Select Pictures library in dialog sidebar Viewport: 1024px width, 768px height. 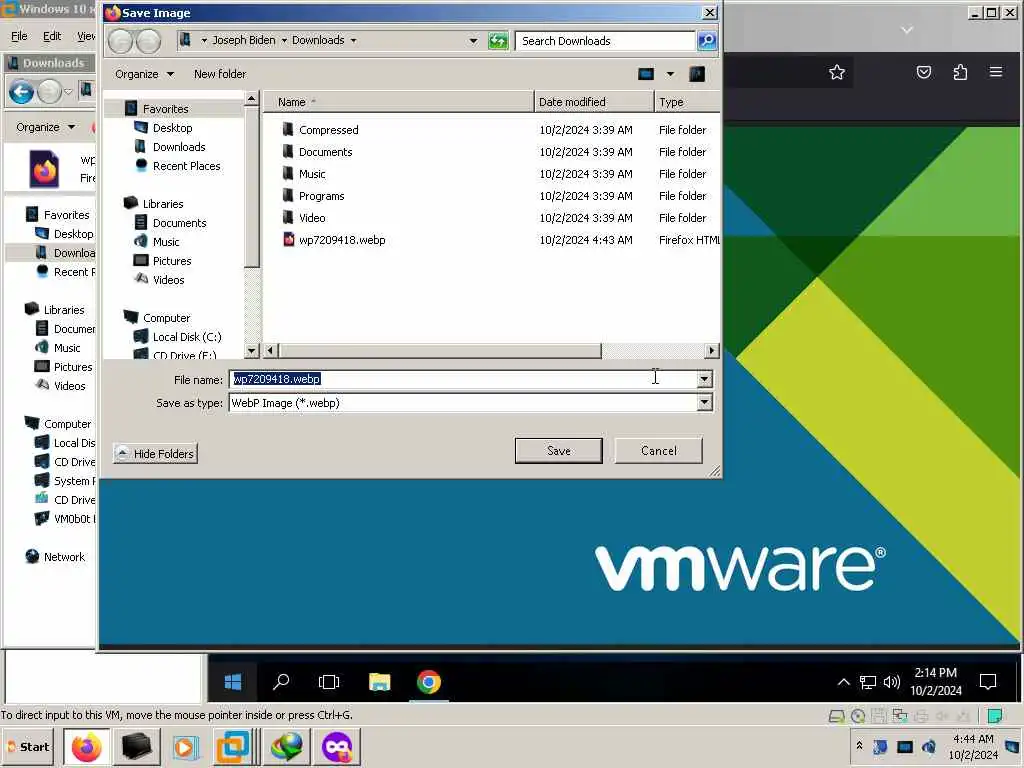[x=172, y=261]
